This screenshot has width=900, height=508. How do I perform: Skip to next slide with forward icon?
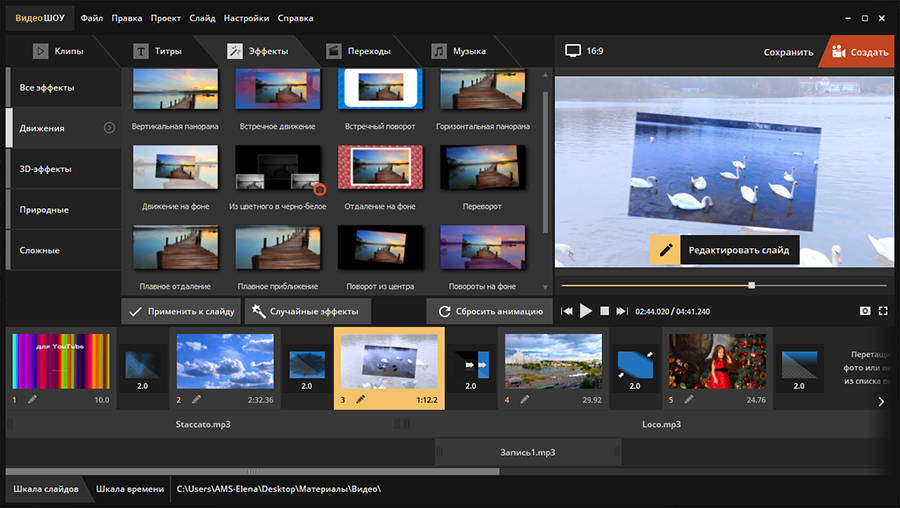tap(622, 311)
